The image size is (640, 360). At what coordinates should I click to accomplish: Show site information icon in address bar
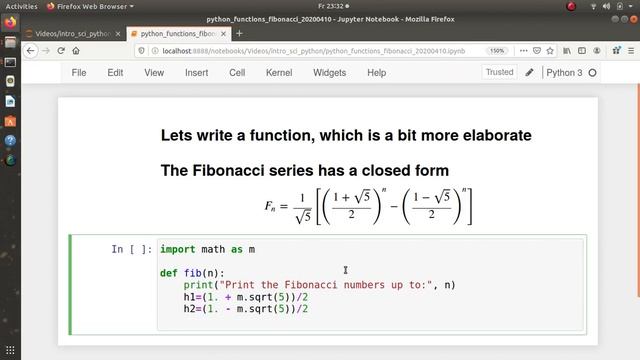pos(155,51)
